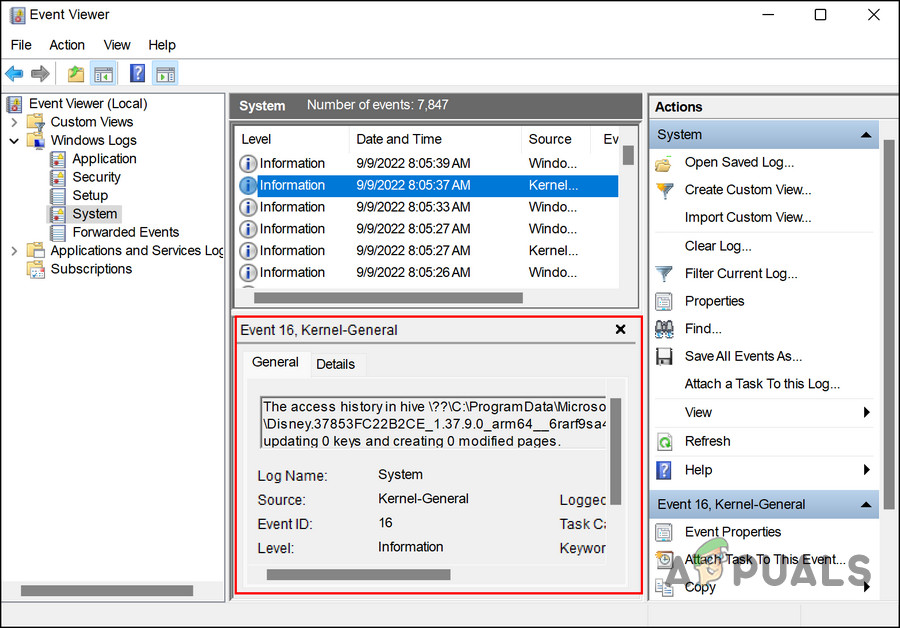The image size is (900, 628).
Task: Click info icon of 8:05:39 AM event
Action: click(248, 164)
